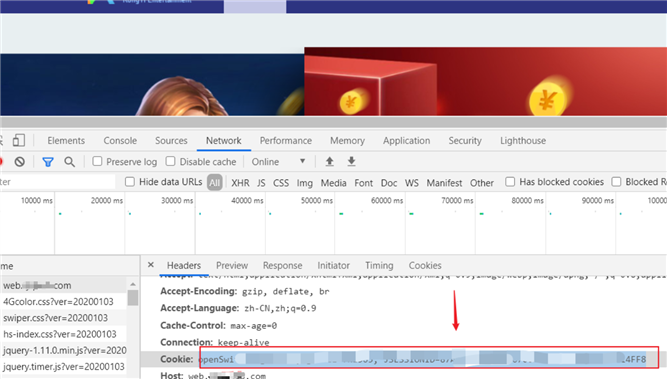Click the scroll-up arrow in request list

tap(133, 284)
